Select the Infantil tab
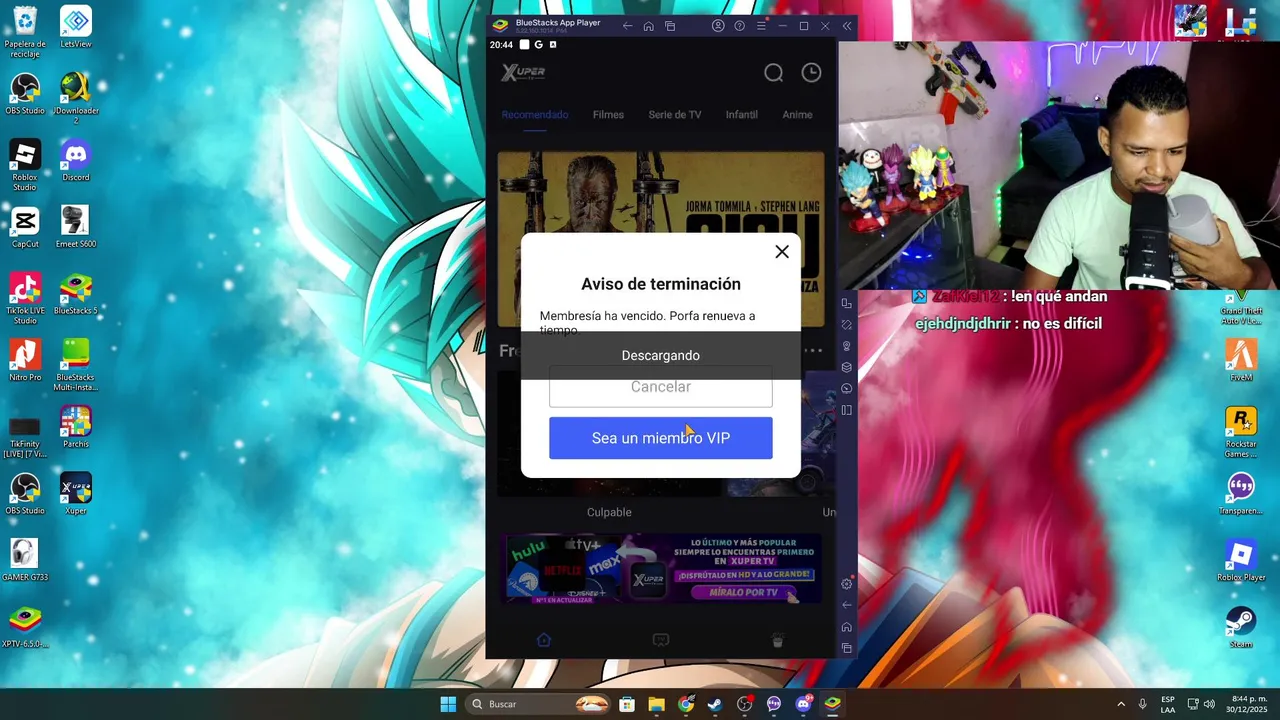Screen dimensions: 1280x720 742,115
